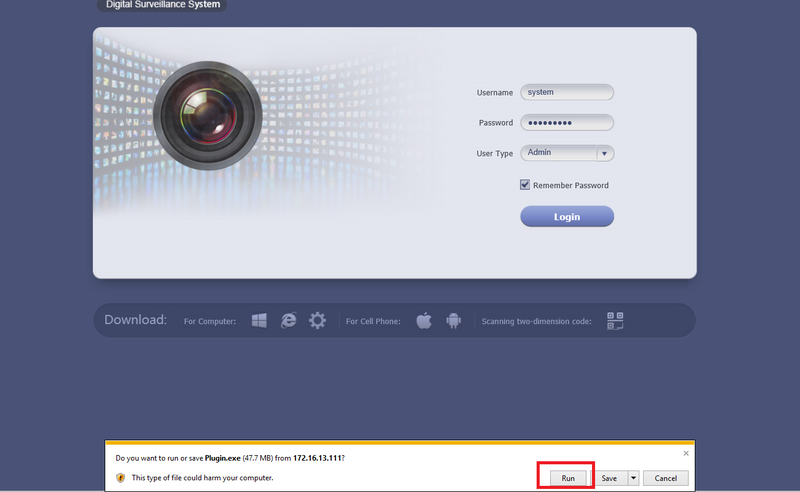This screenshot has height=492, width=800.
Task: Focus the Username field containing system
Action: (567, 92)
